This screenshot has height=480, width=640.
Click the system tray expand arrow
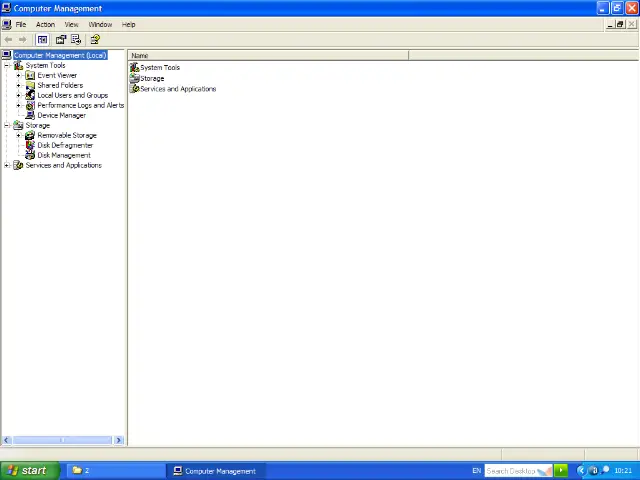tap(581, 471)
